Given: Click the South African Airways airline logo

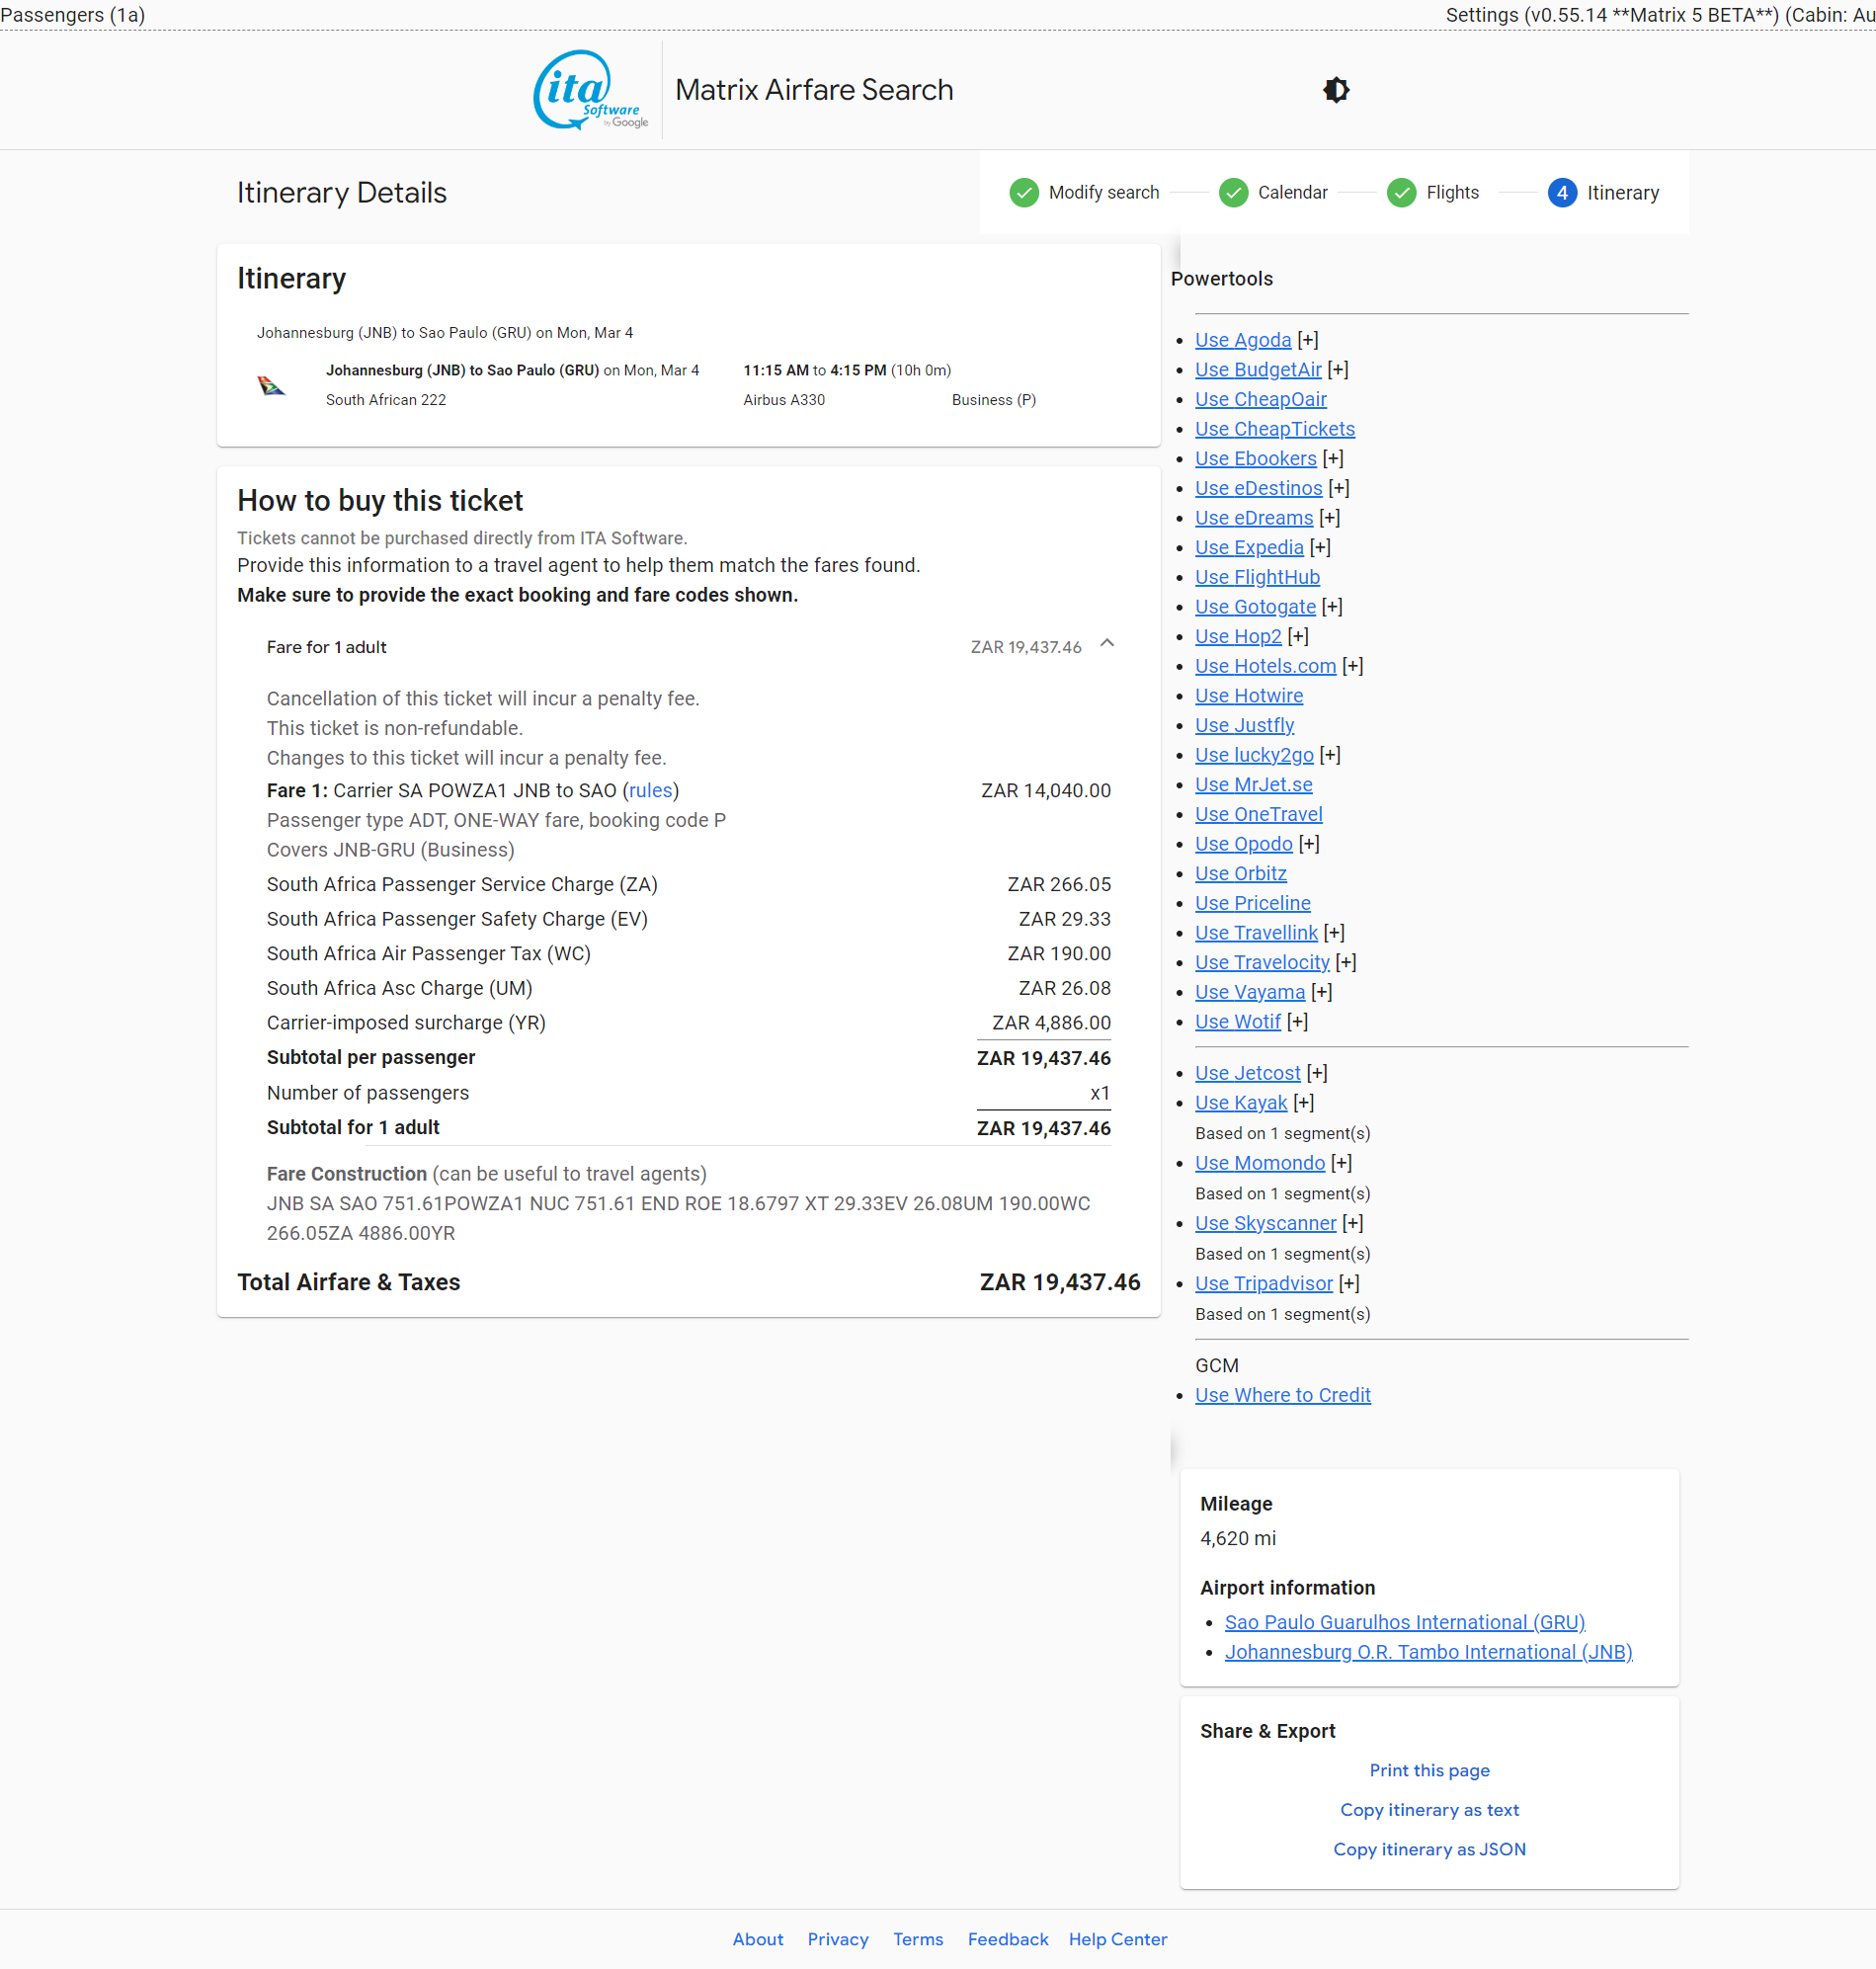Looking at the screenshot, I should tap(271, 386).
